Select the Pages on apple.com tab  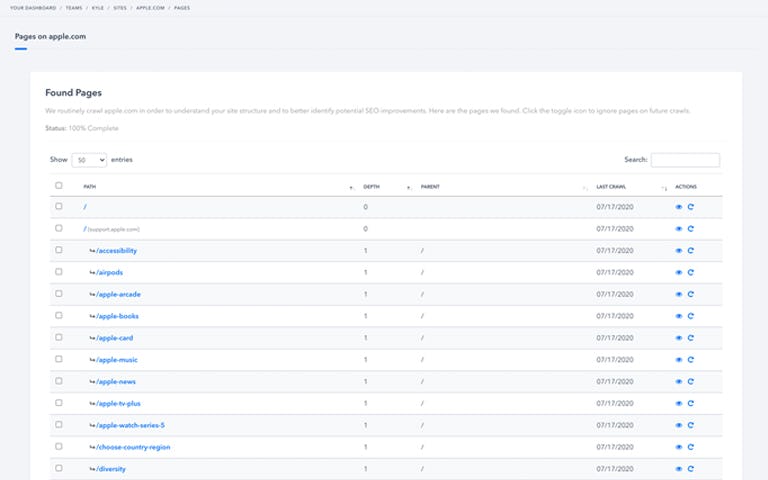pyautogui.click(x=50, y=37)
